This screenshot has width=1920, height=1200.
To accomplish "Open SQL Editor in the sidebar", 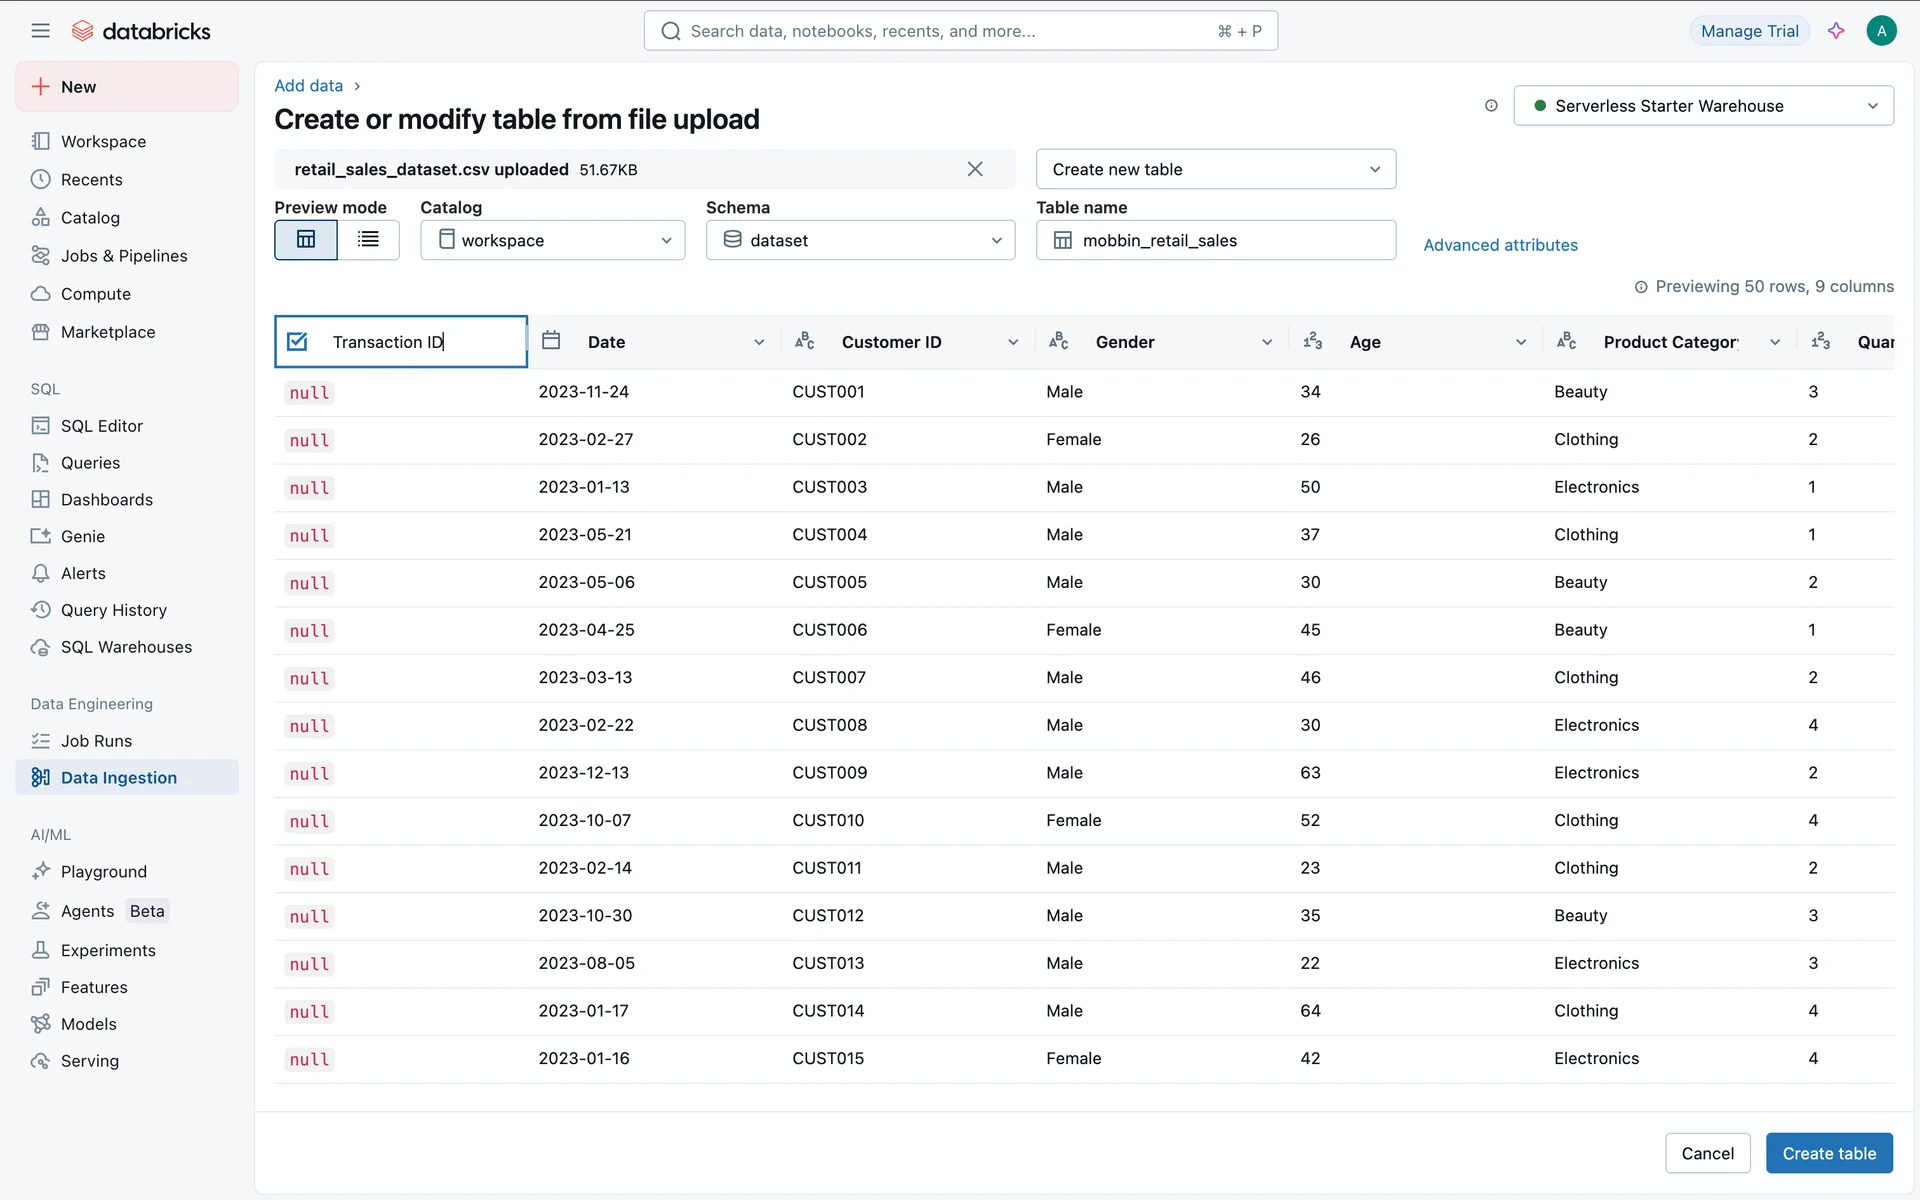I will 101,426.
